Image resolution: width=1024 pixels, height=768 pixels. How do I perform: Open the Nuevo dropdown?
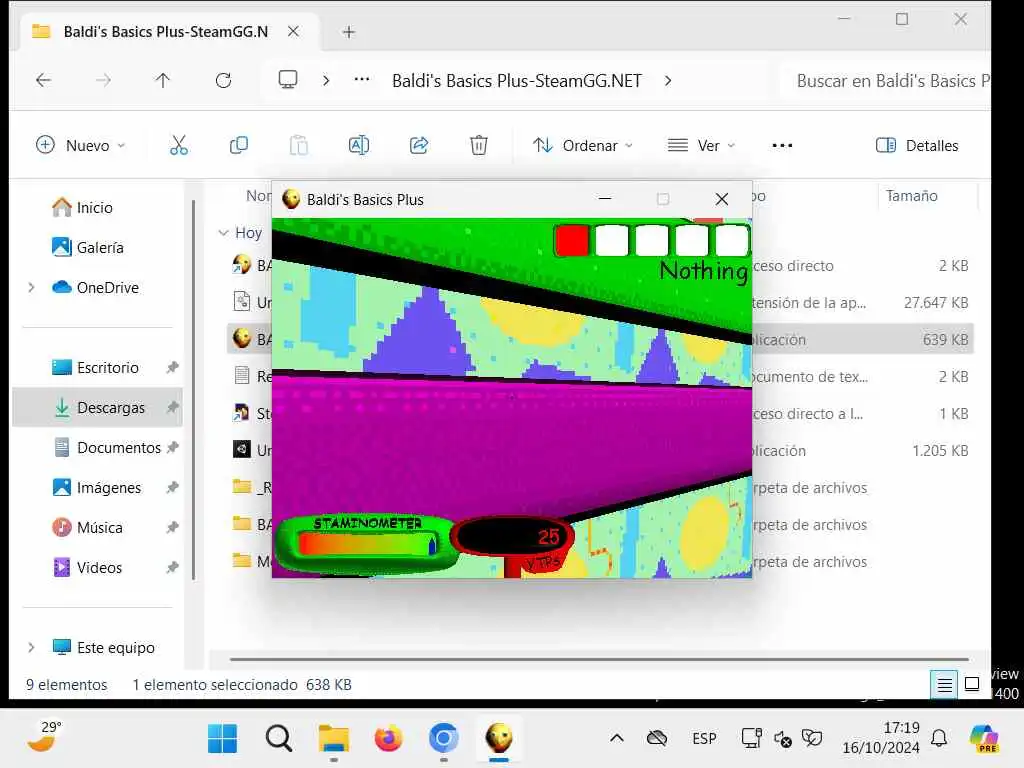pos(80,146)
